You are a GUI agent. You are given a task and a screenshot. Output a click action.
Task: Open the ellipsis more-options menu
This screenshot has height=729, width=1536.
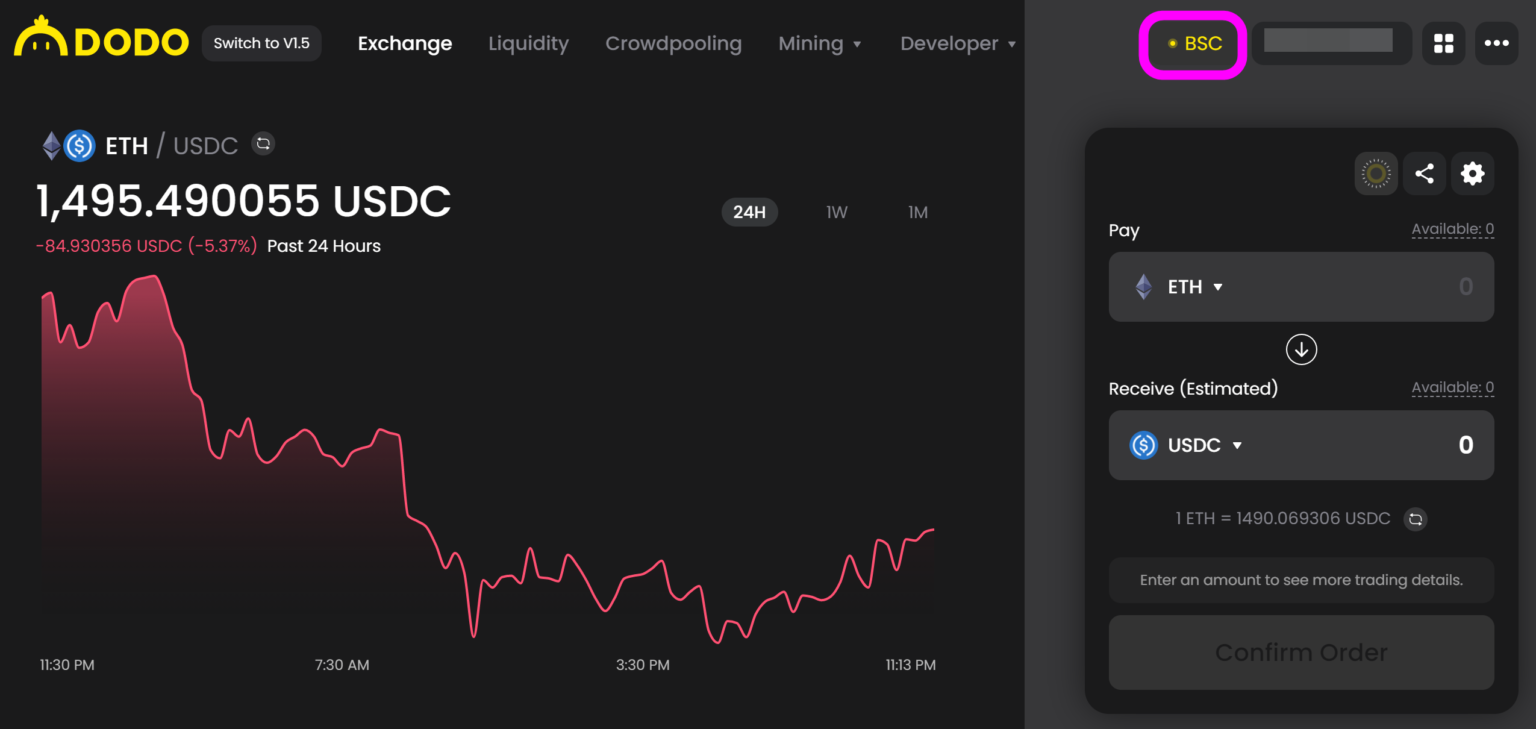click(1497, 43)
